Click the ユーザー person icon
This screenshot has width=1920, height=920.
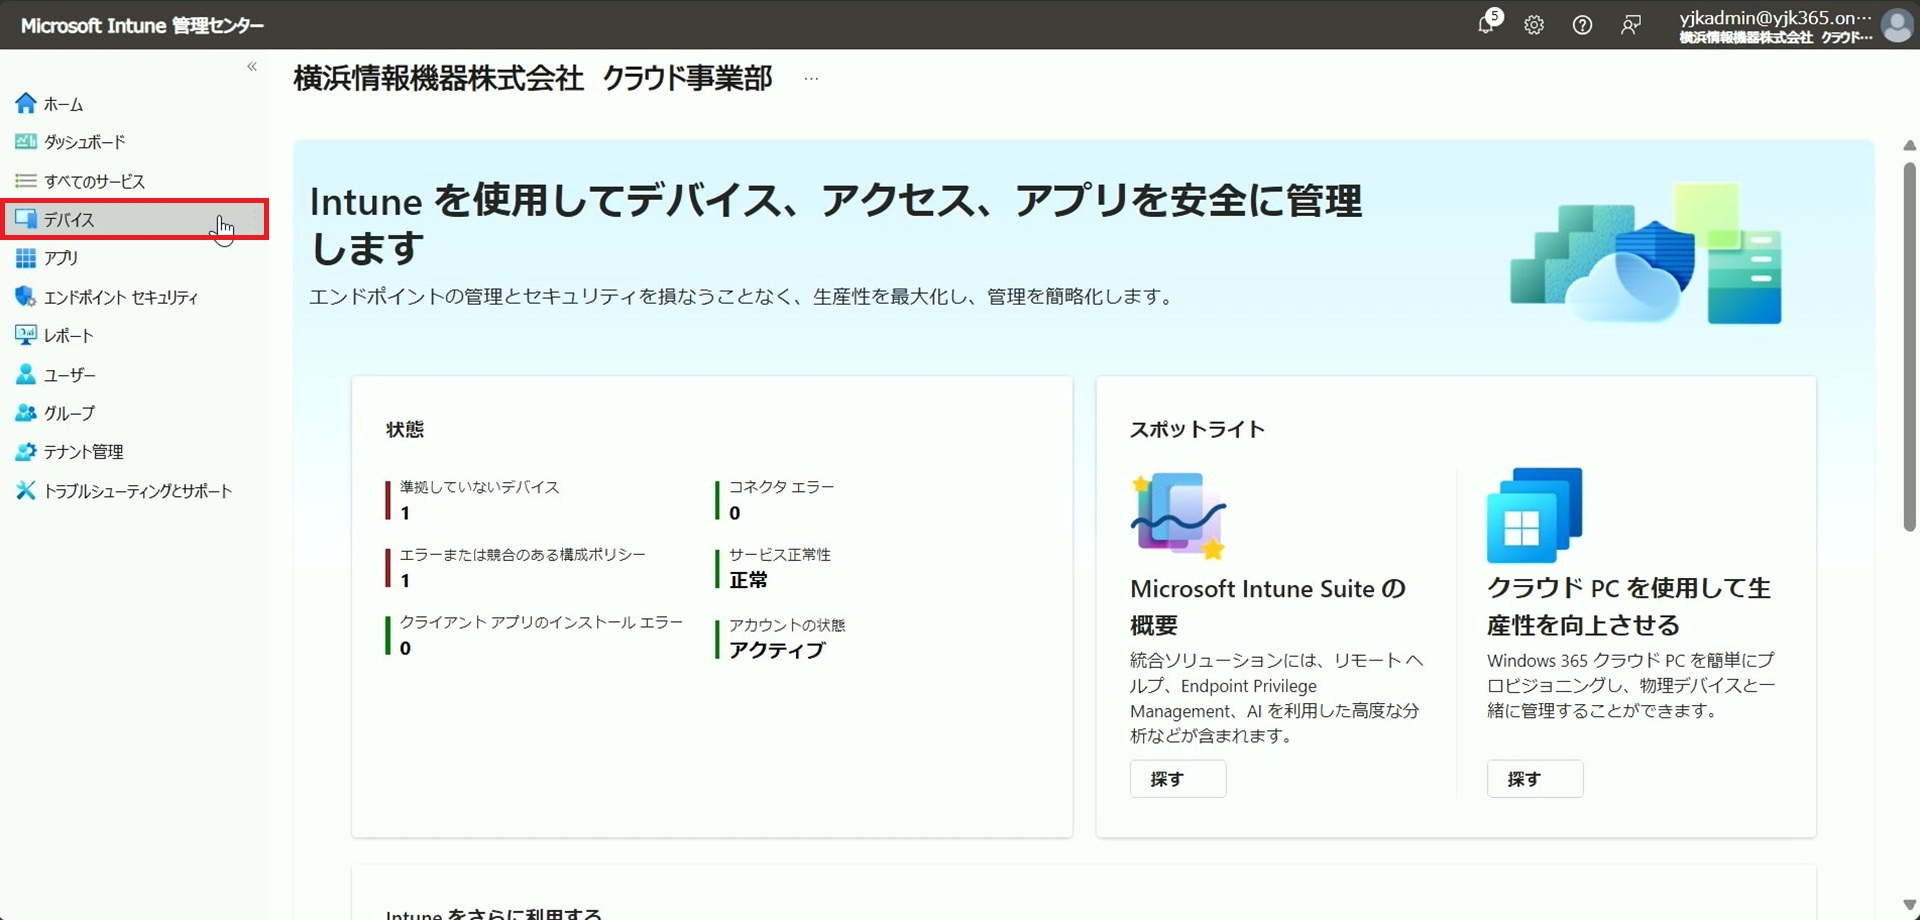26,374
